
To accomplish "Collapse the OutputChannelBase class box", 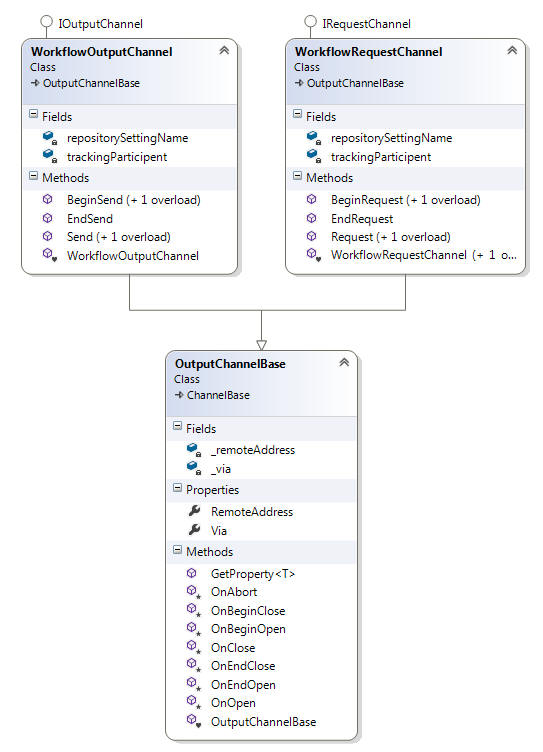I will tap(344, 362).
